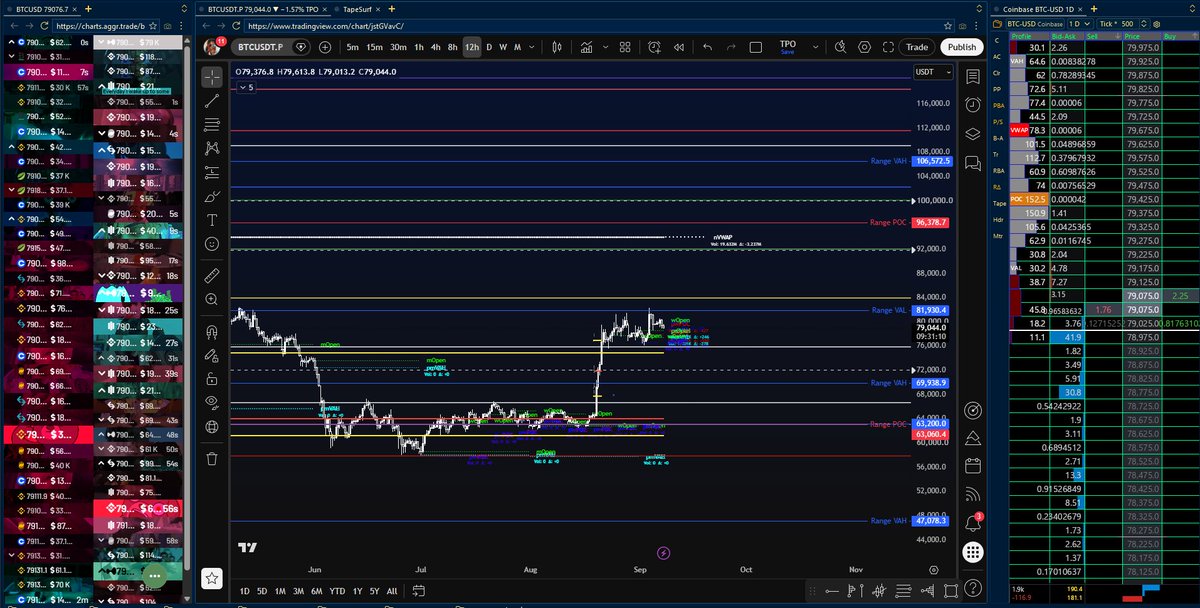Select the crosshair cursor tool
The width and height of the screenshot is (1200, 608).
[212, 77]
